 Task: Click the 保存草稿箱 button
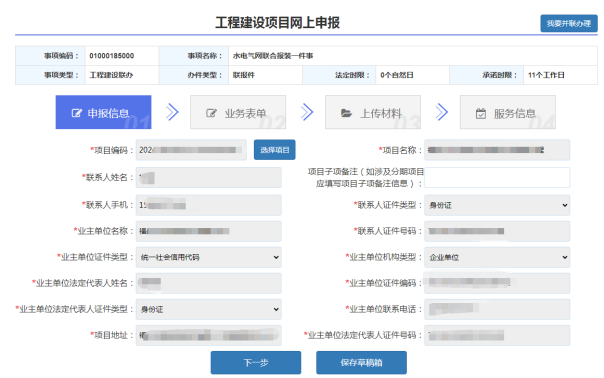point(361,363)
